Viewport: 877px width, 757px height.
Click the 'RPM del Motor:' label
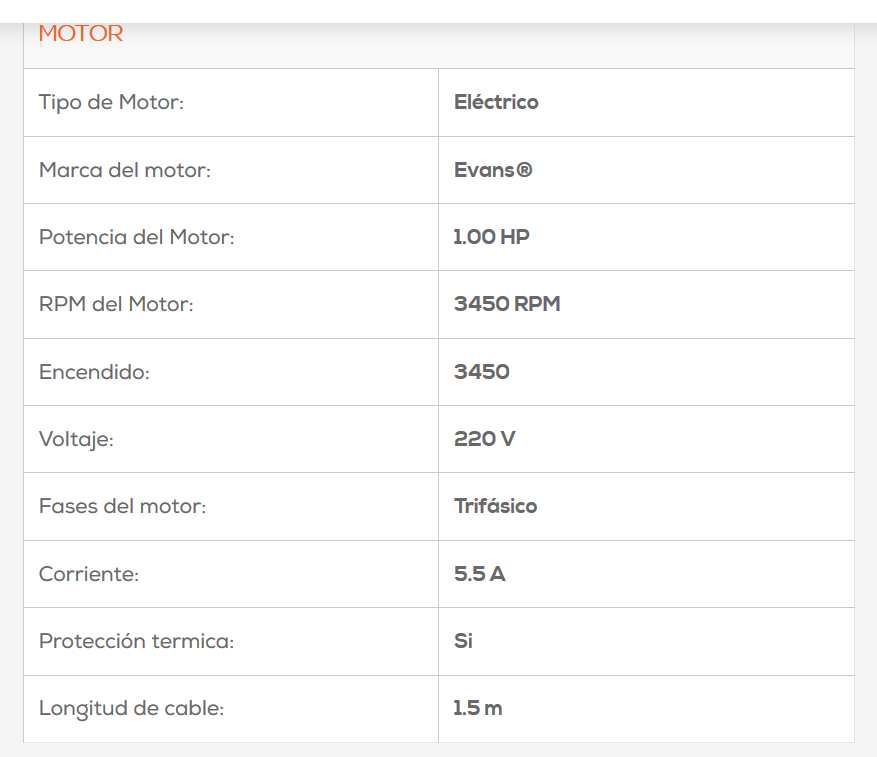(x=116, y=304)
